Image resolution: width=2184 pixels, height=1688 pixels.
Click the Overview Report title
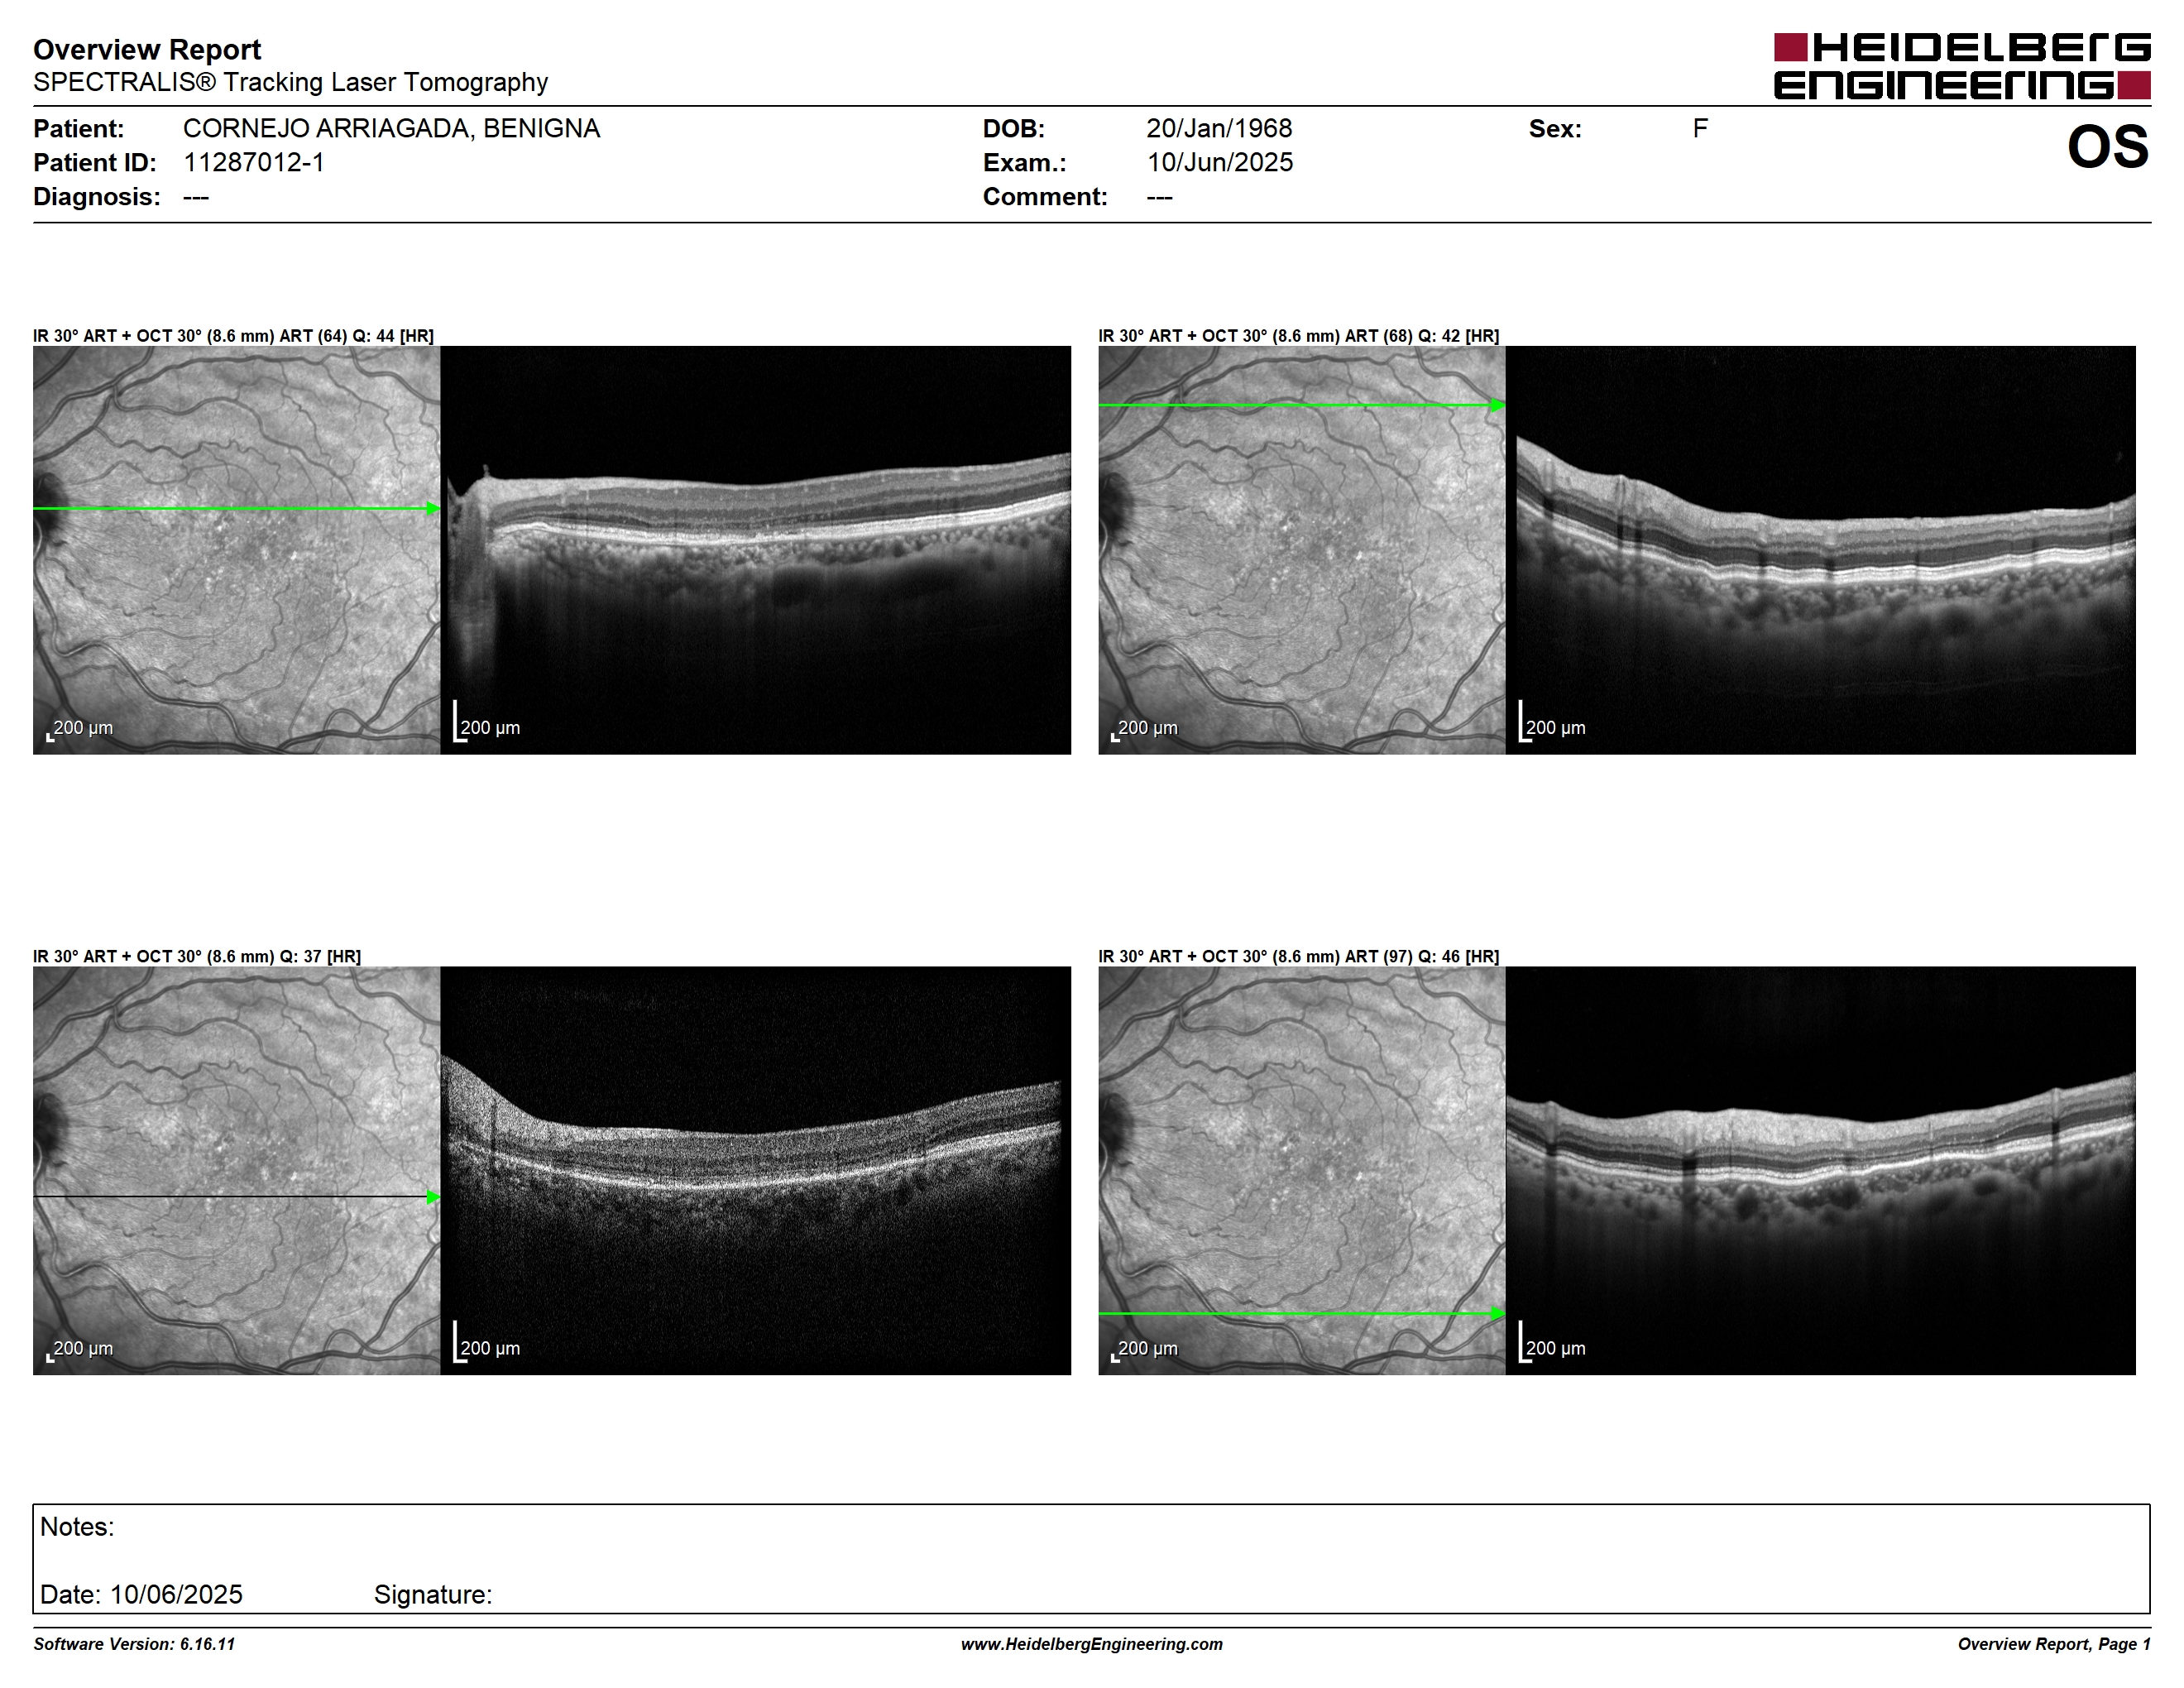point(147,49)
